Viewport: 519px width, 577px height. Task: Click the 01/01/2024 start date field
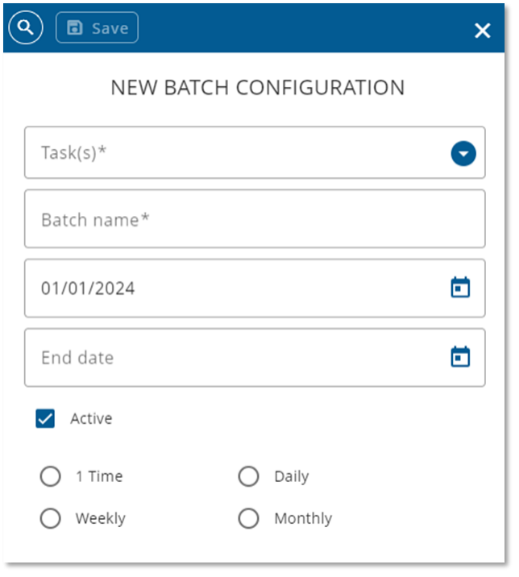[x=255, y=288]
